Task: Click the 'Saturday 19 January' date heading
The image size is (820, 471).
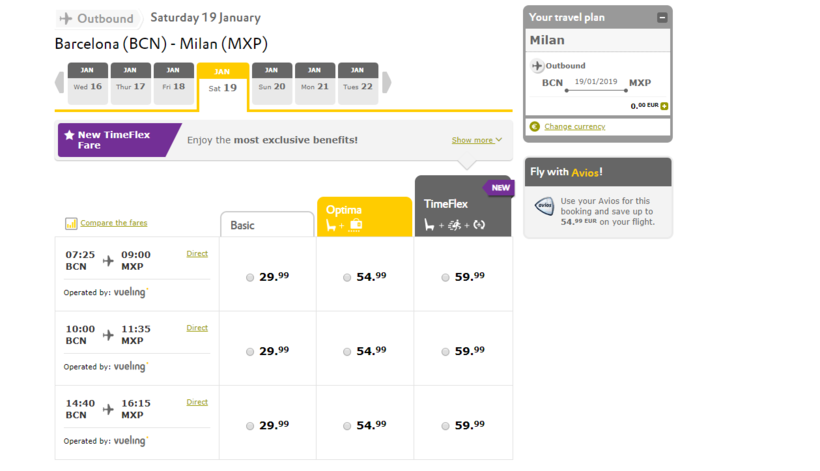Action: point(206,18)
